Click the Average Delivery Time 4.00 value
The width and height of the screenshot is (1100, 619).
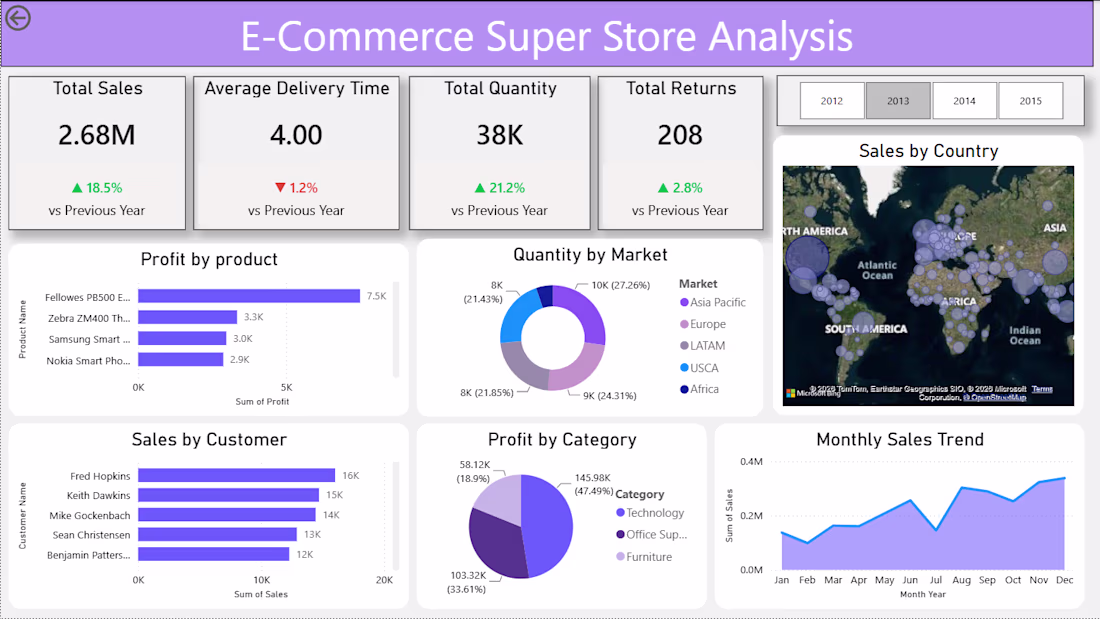pyautogui.click(x=296, y=135)
